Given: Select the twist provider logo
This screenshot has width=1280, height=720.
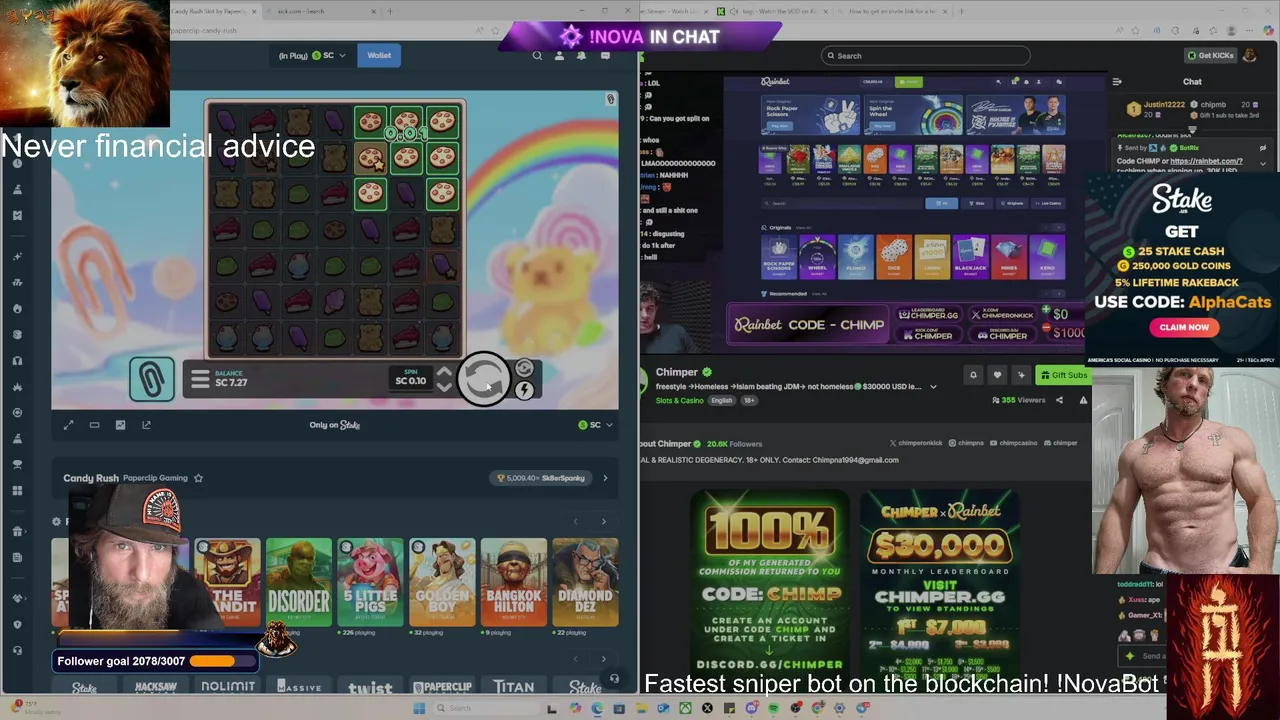Looking at the screenshot, I should pos(370,687).
